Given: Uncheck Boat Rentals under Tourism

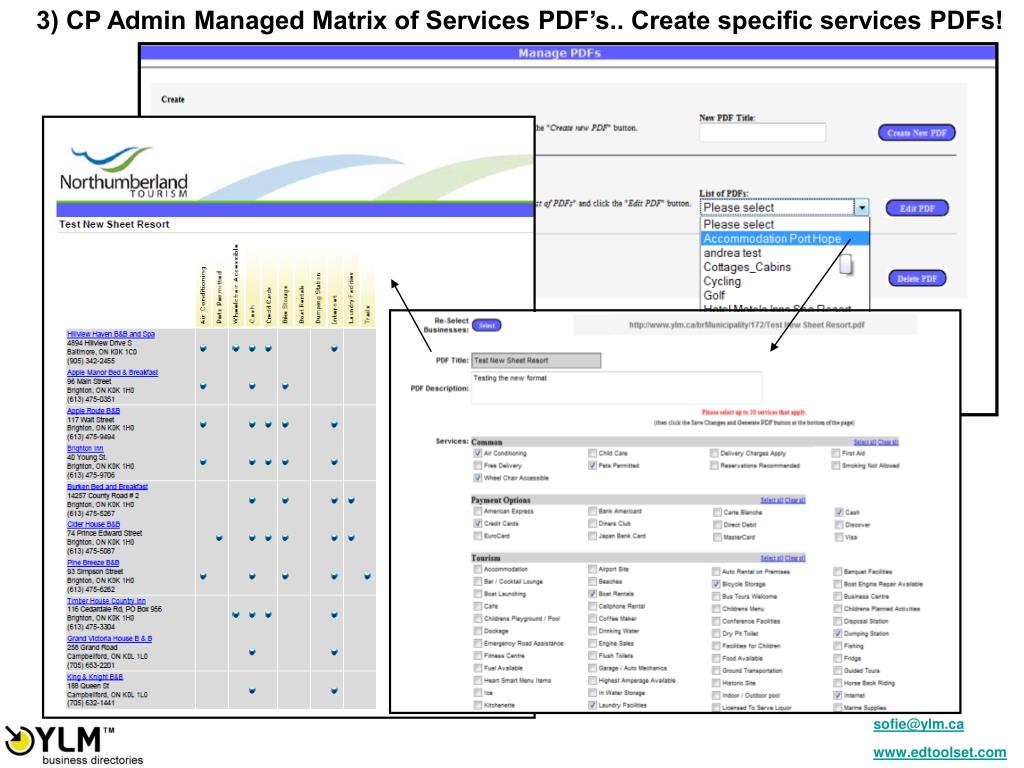Looking at the screenshot, I should pos(592,594).
